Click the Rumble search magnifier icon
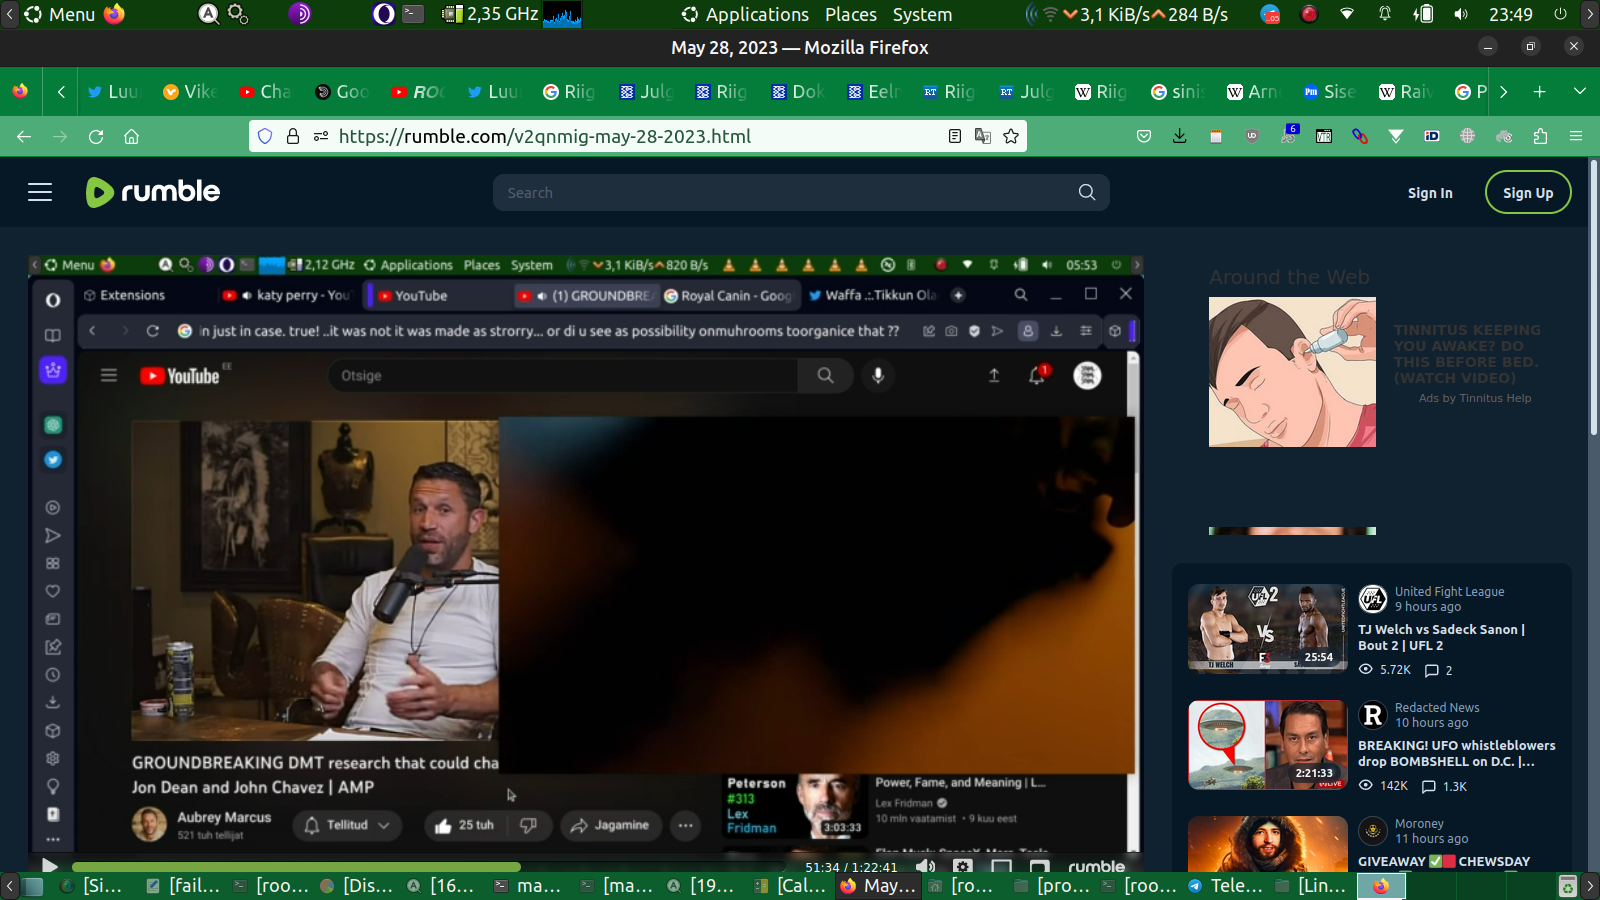The height and width of the screenshot is (900, 1600). point(1087,192)
